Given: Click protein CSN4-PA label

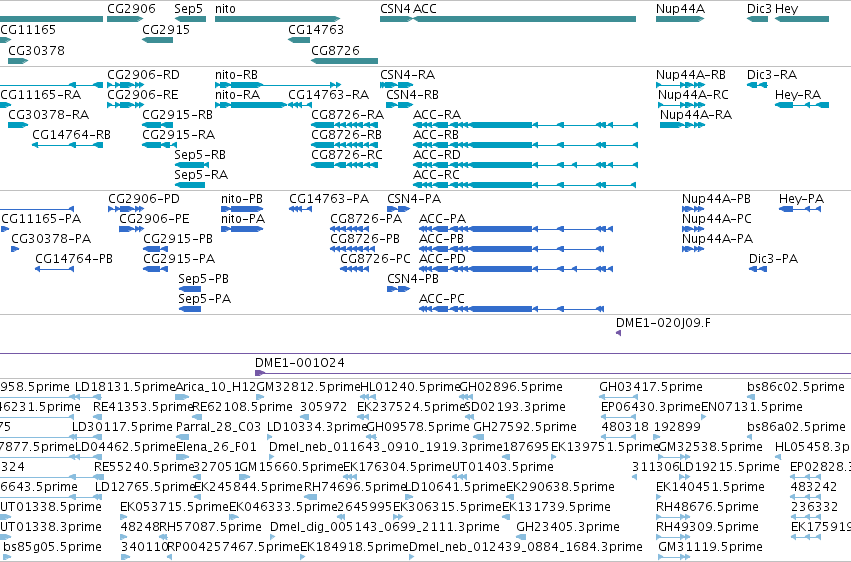Looking at the screenshot, I should (x=414, y=199).
